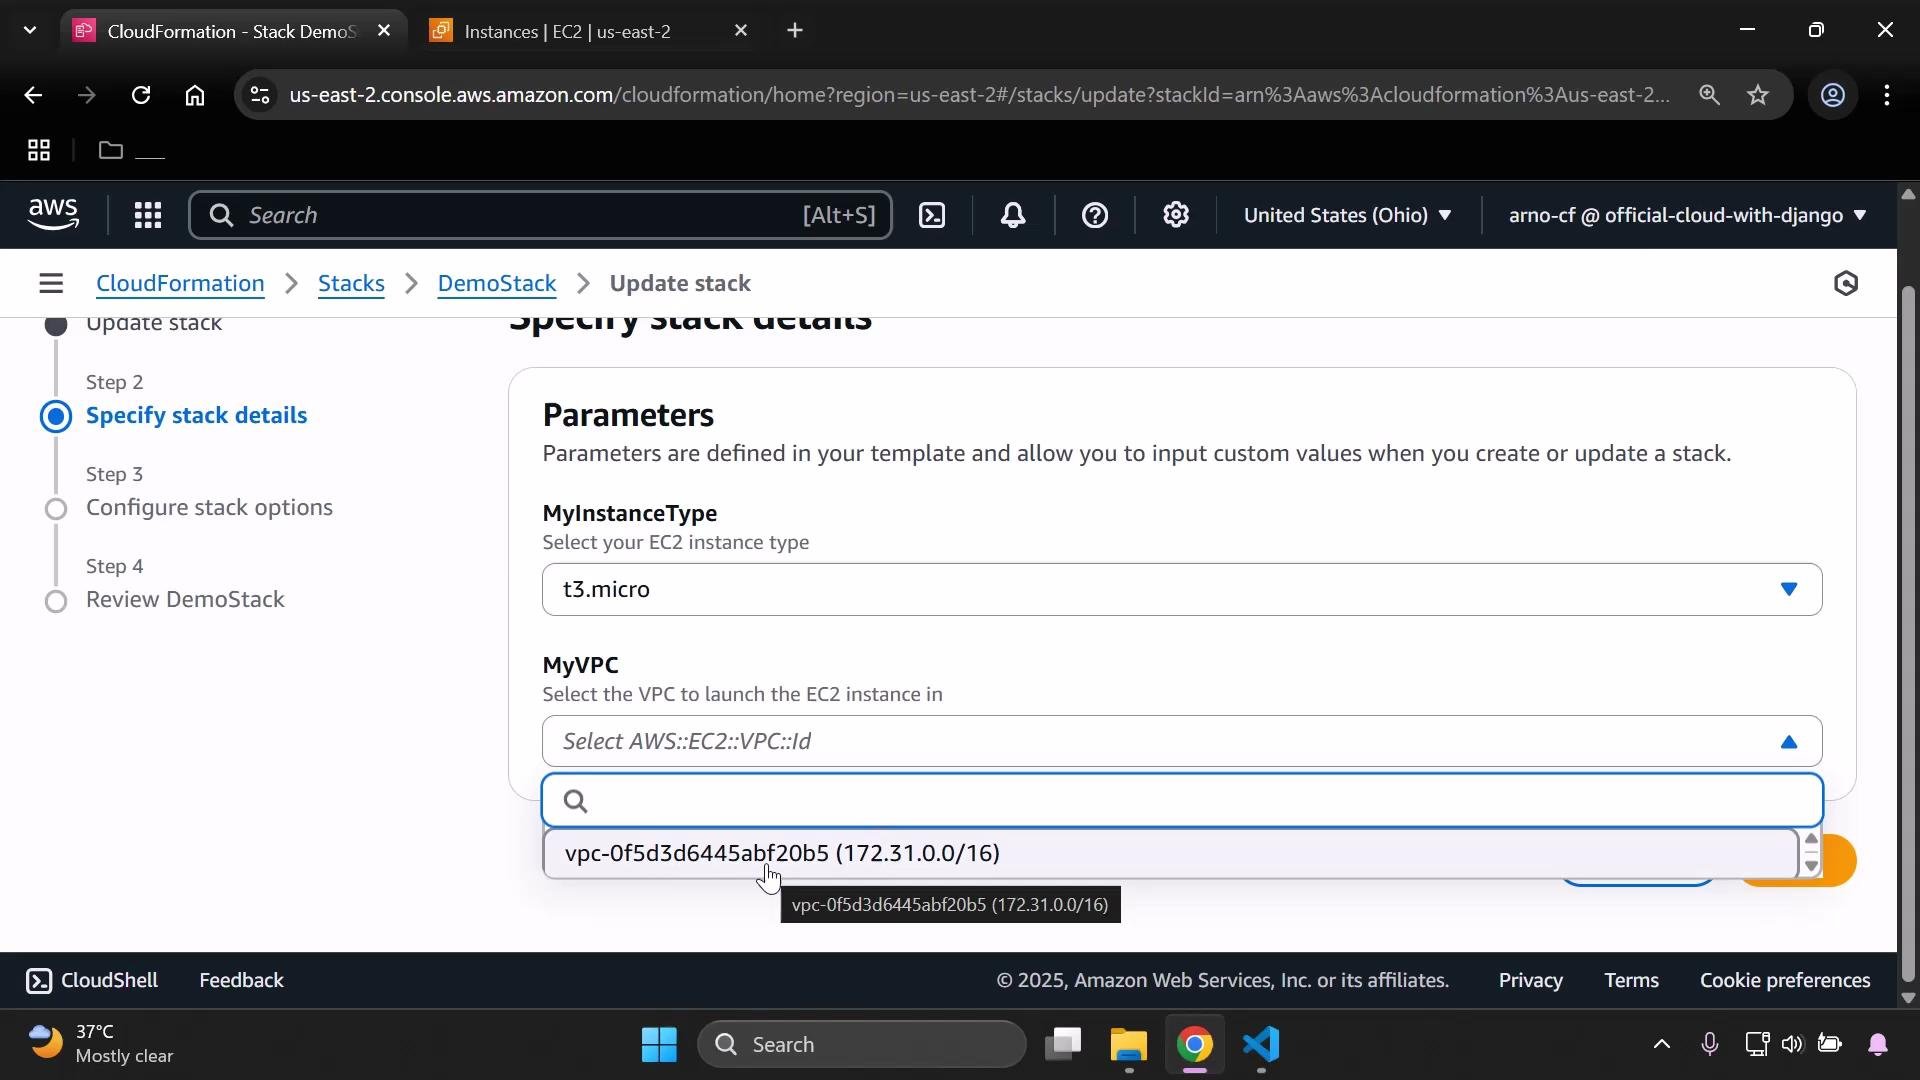Bookmark this page with the star icon
Screen dimensions: 1920x1080
coord(1758,95)
